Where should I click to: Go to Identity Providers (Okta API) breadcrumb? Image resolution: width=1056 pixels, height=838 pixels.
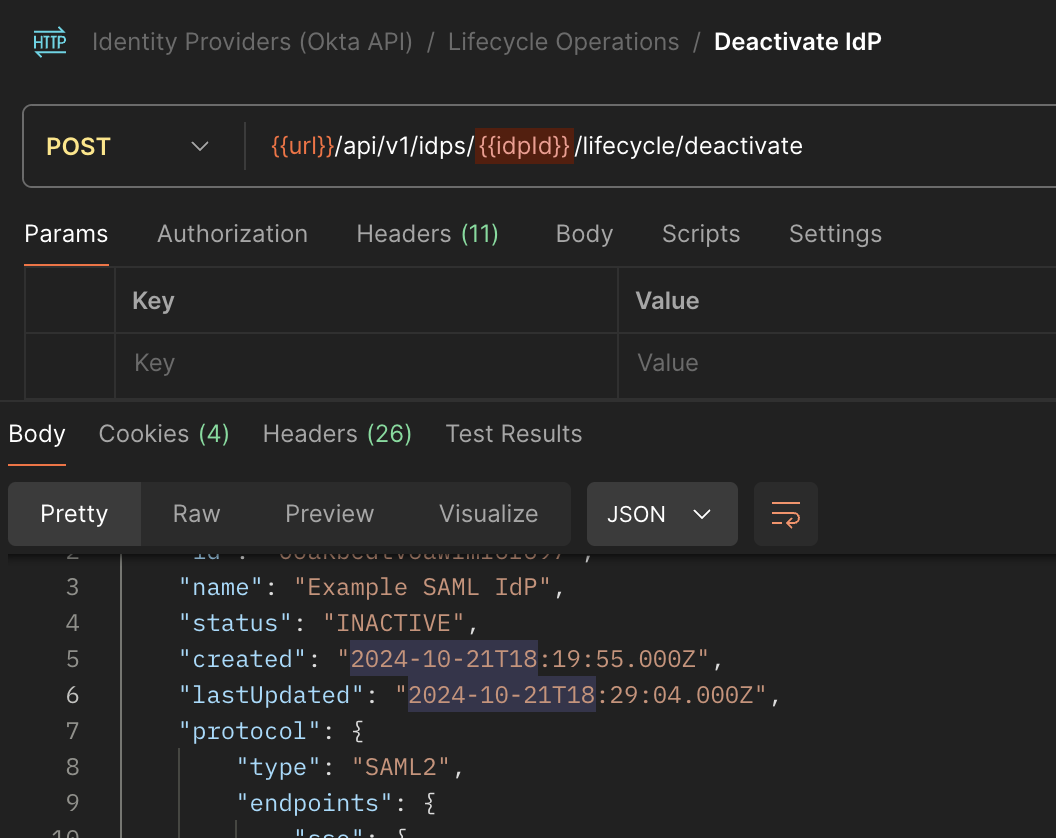252,42
